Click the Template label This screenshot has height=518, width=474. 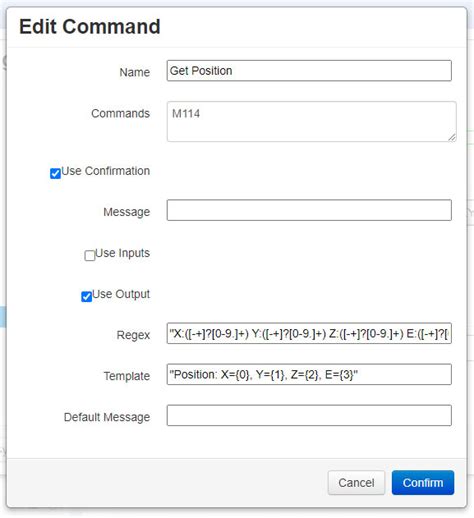[127, 376]
